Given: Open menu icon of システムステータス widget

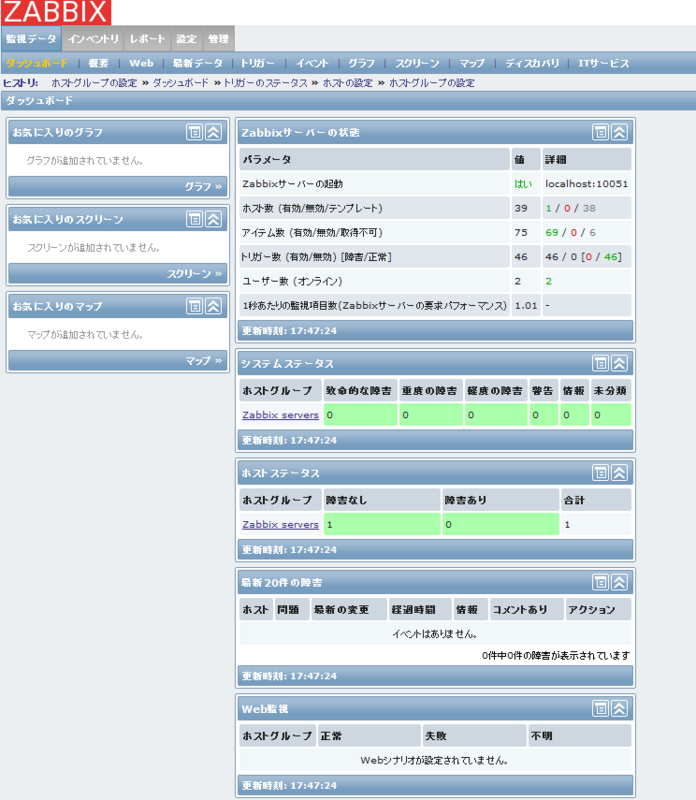Looking at the screenshot, I should (600, 363).
